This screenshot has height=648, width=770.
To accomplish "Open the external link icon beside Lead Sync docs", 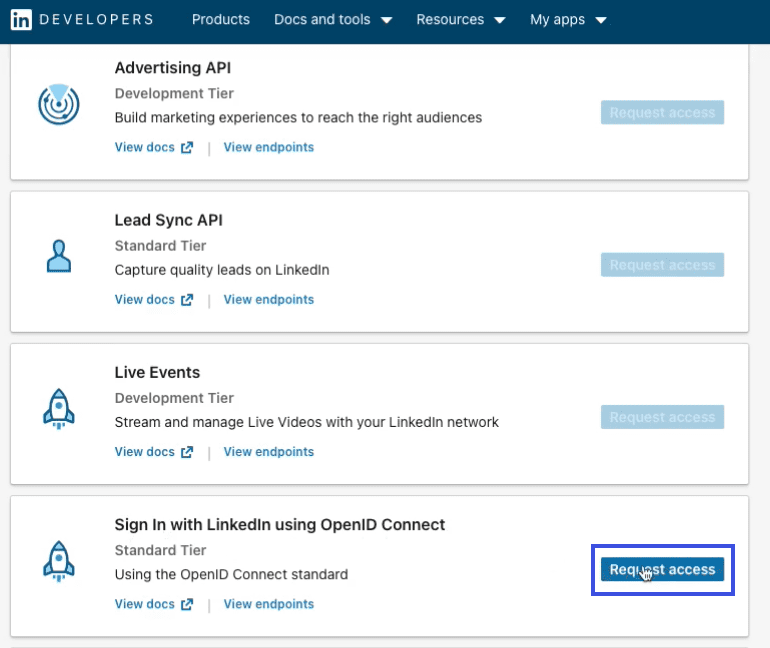I will point(187,299).
